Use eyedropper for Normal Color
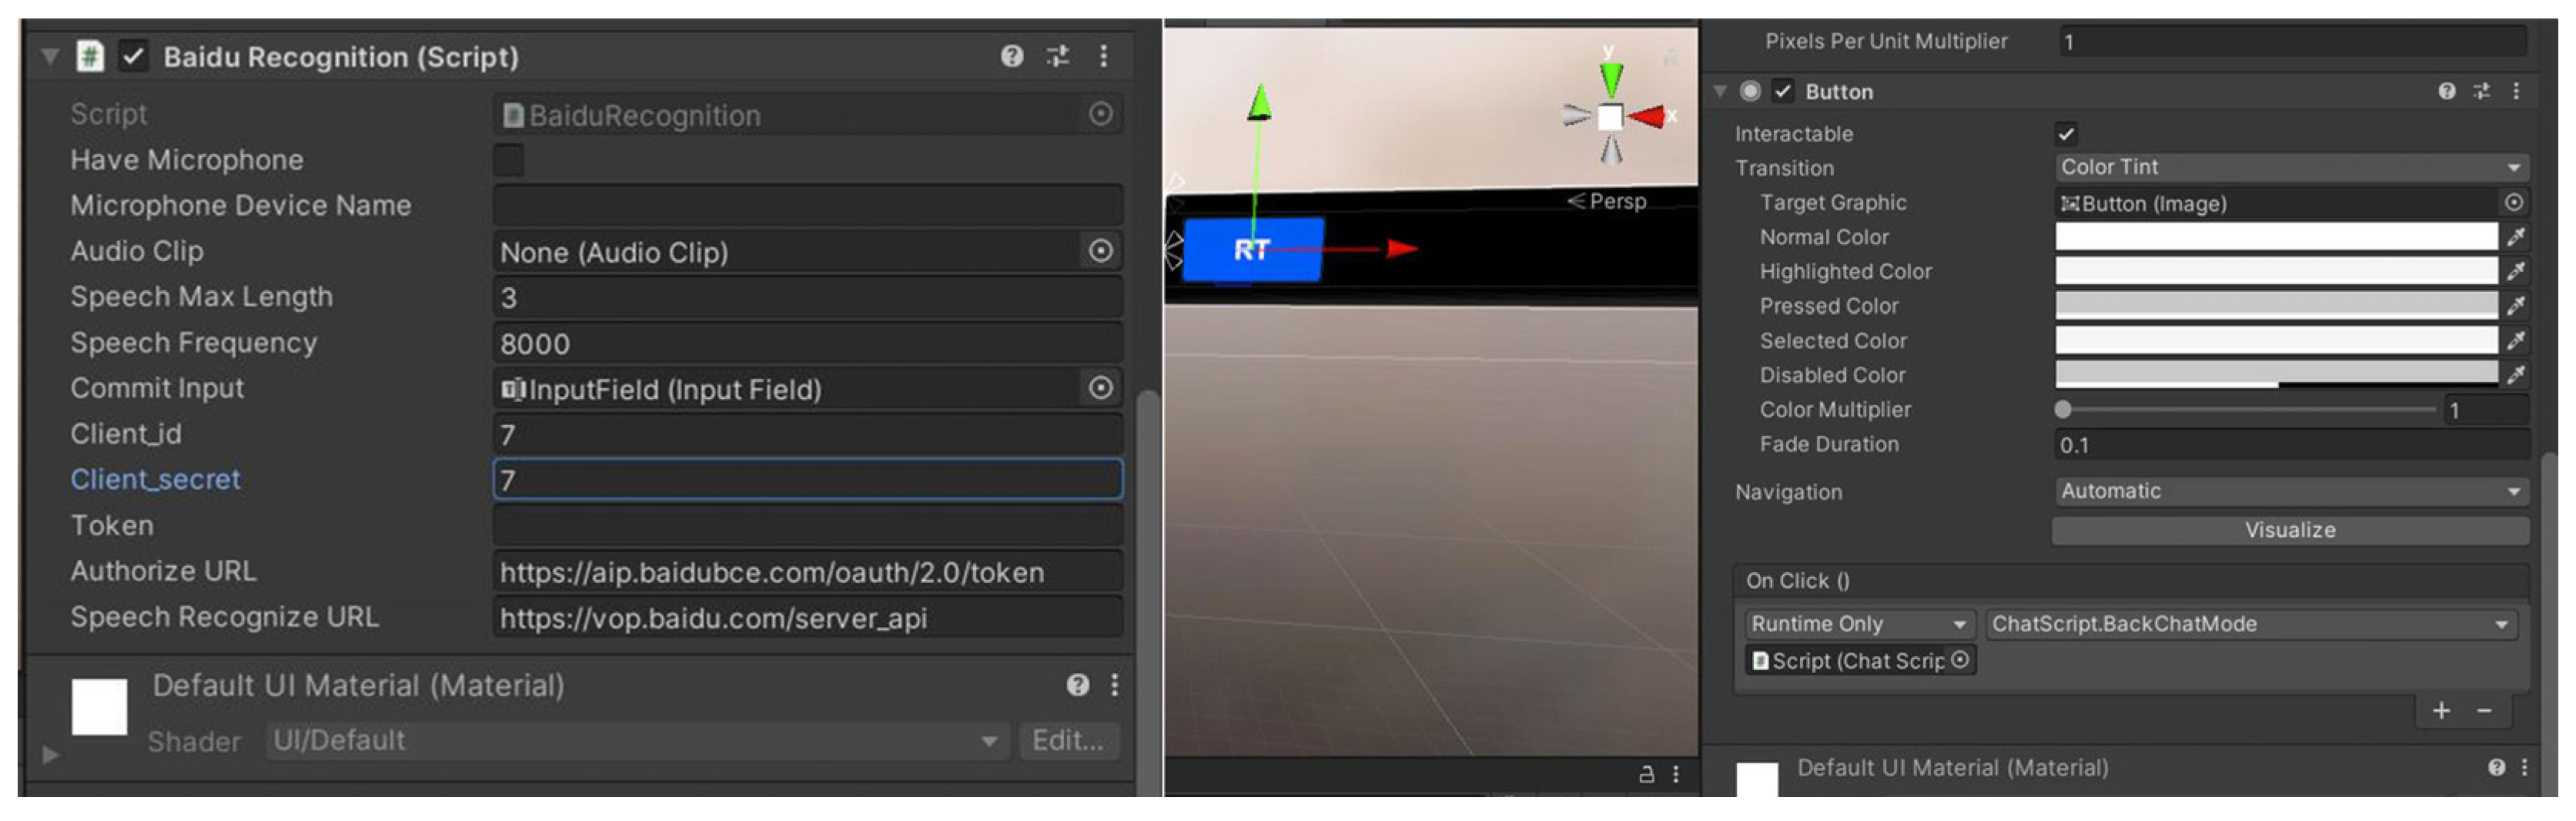This screenshot has height=821, width=2576. 2515,237
